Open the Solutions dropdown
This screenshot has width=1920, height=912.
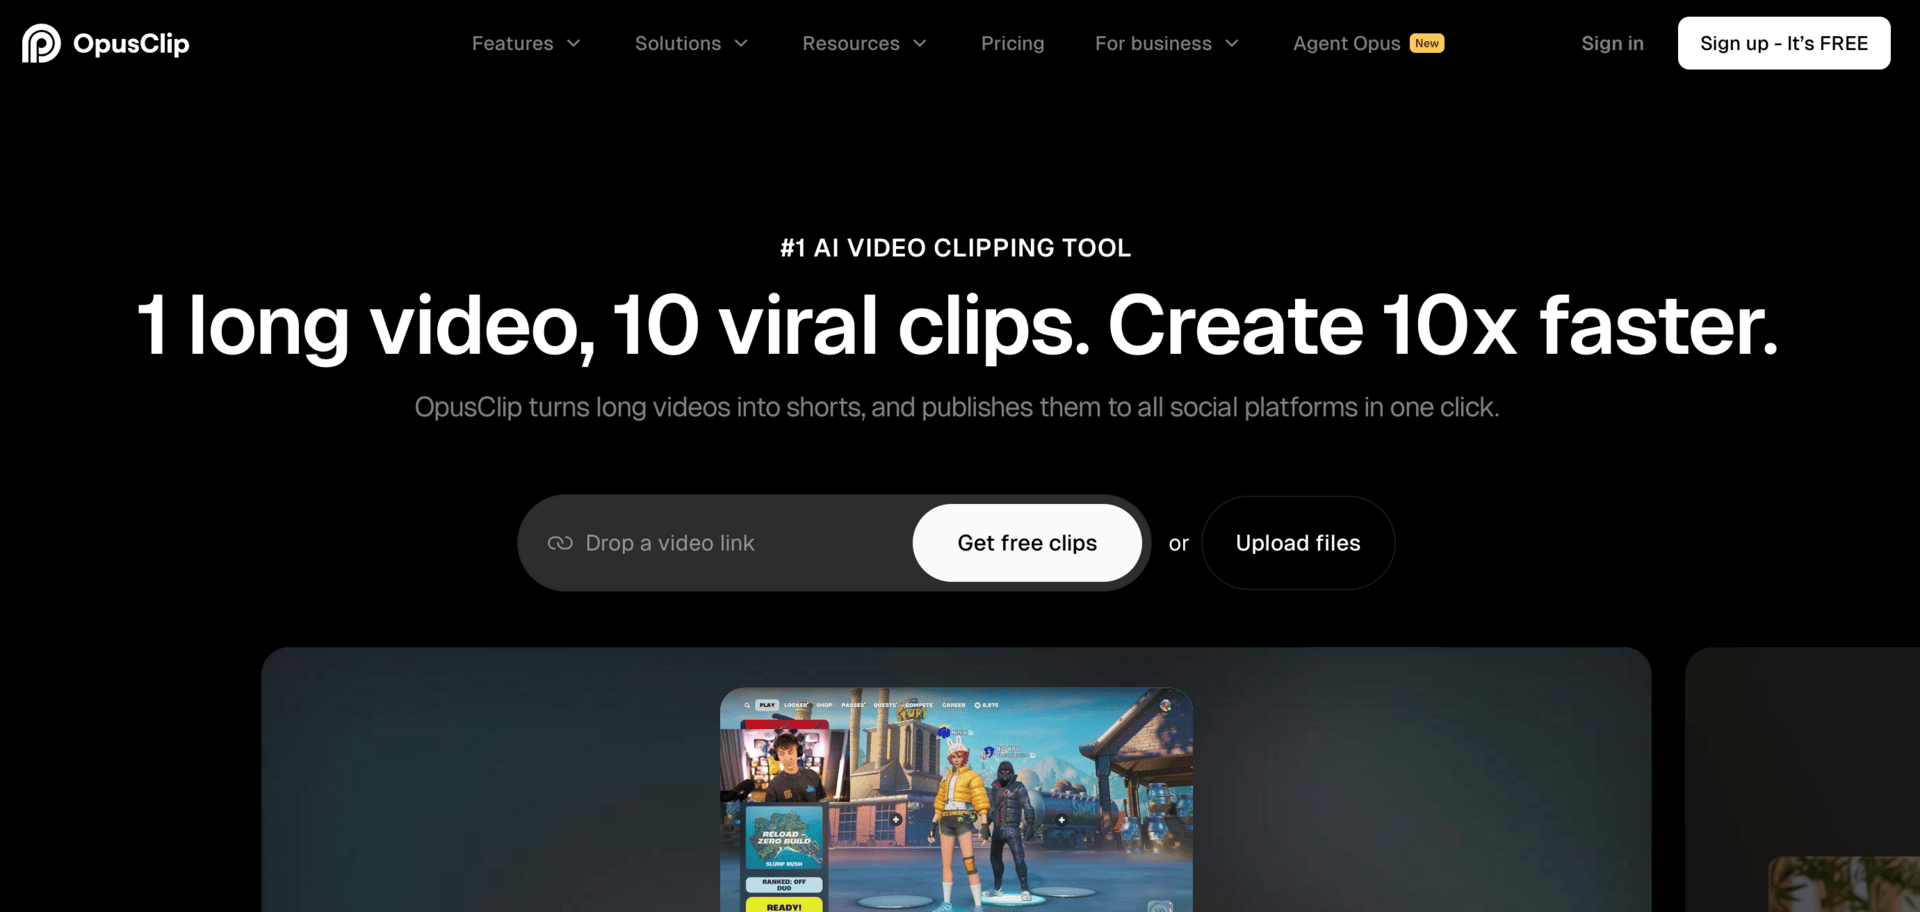(x=691, y=43)
